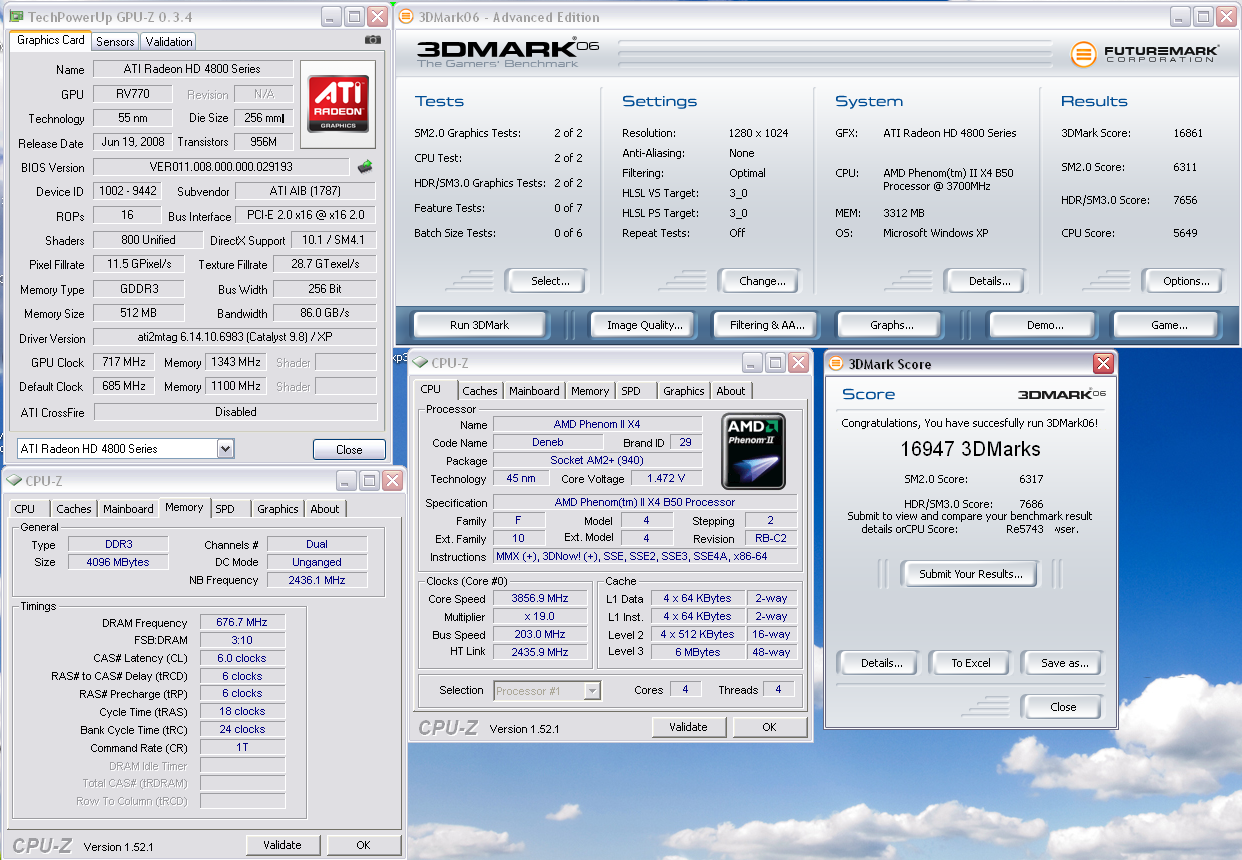This screenshot has width=1242, height=860.
Task: Click the Futuremark logo in 3DMark06
Action: (x=1145, y=54)
